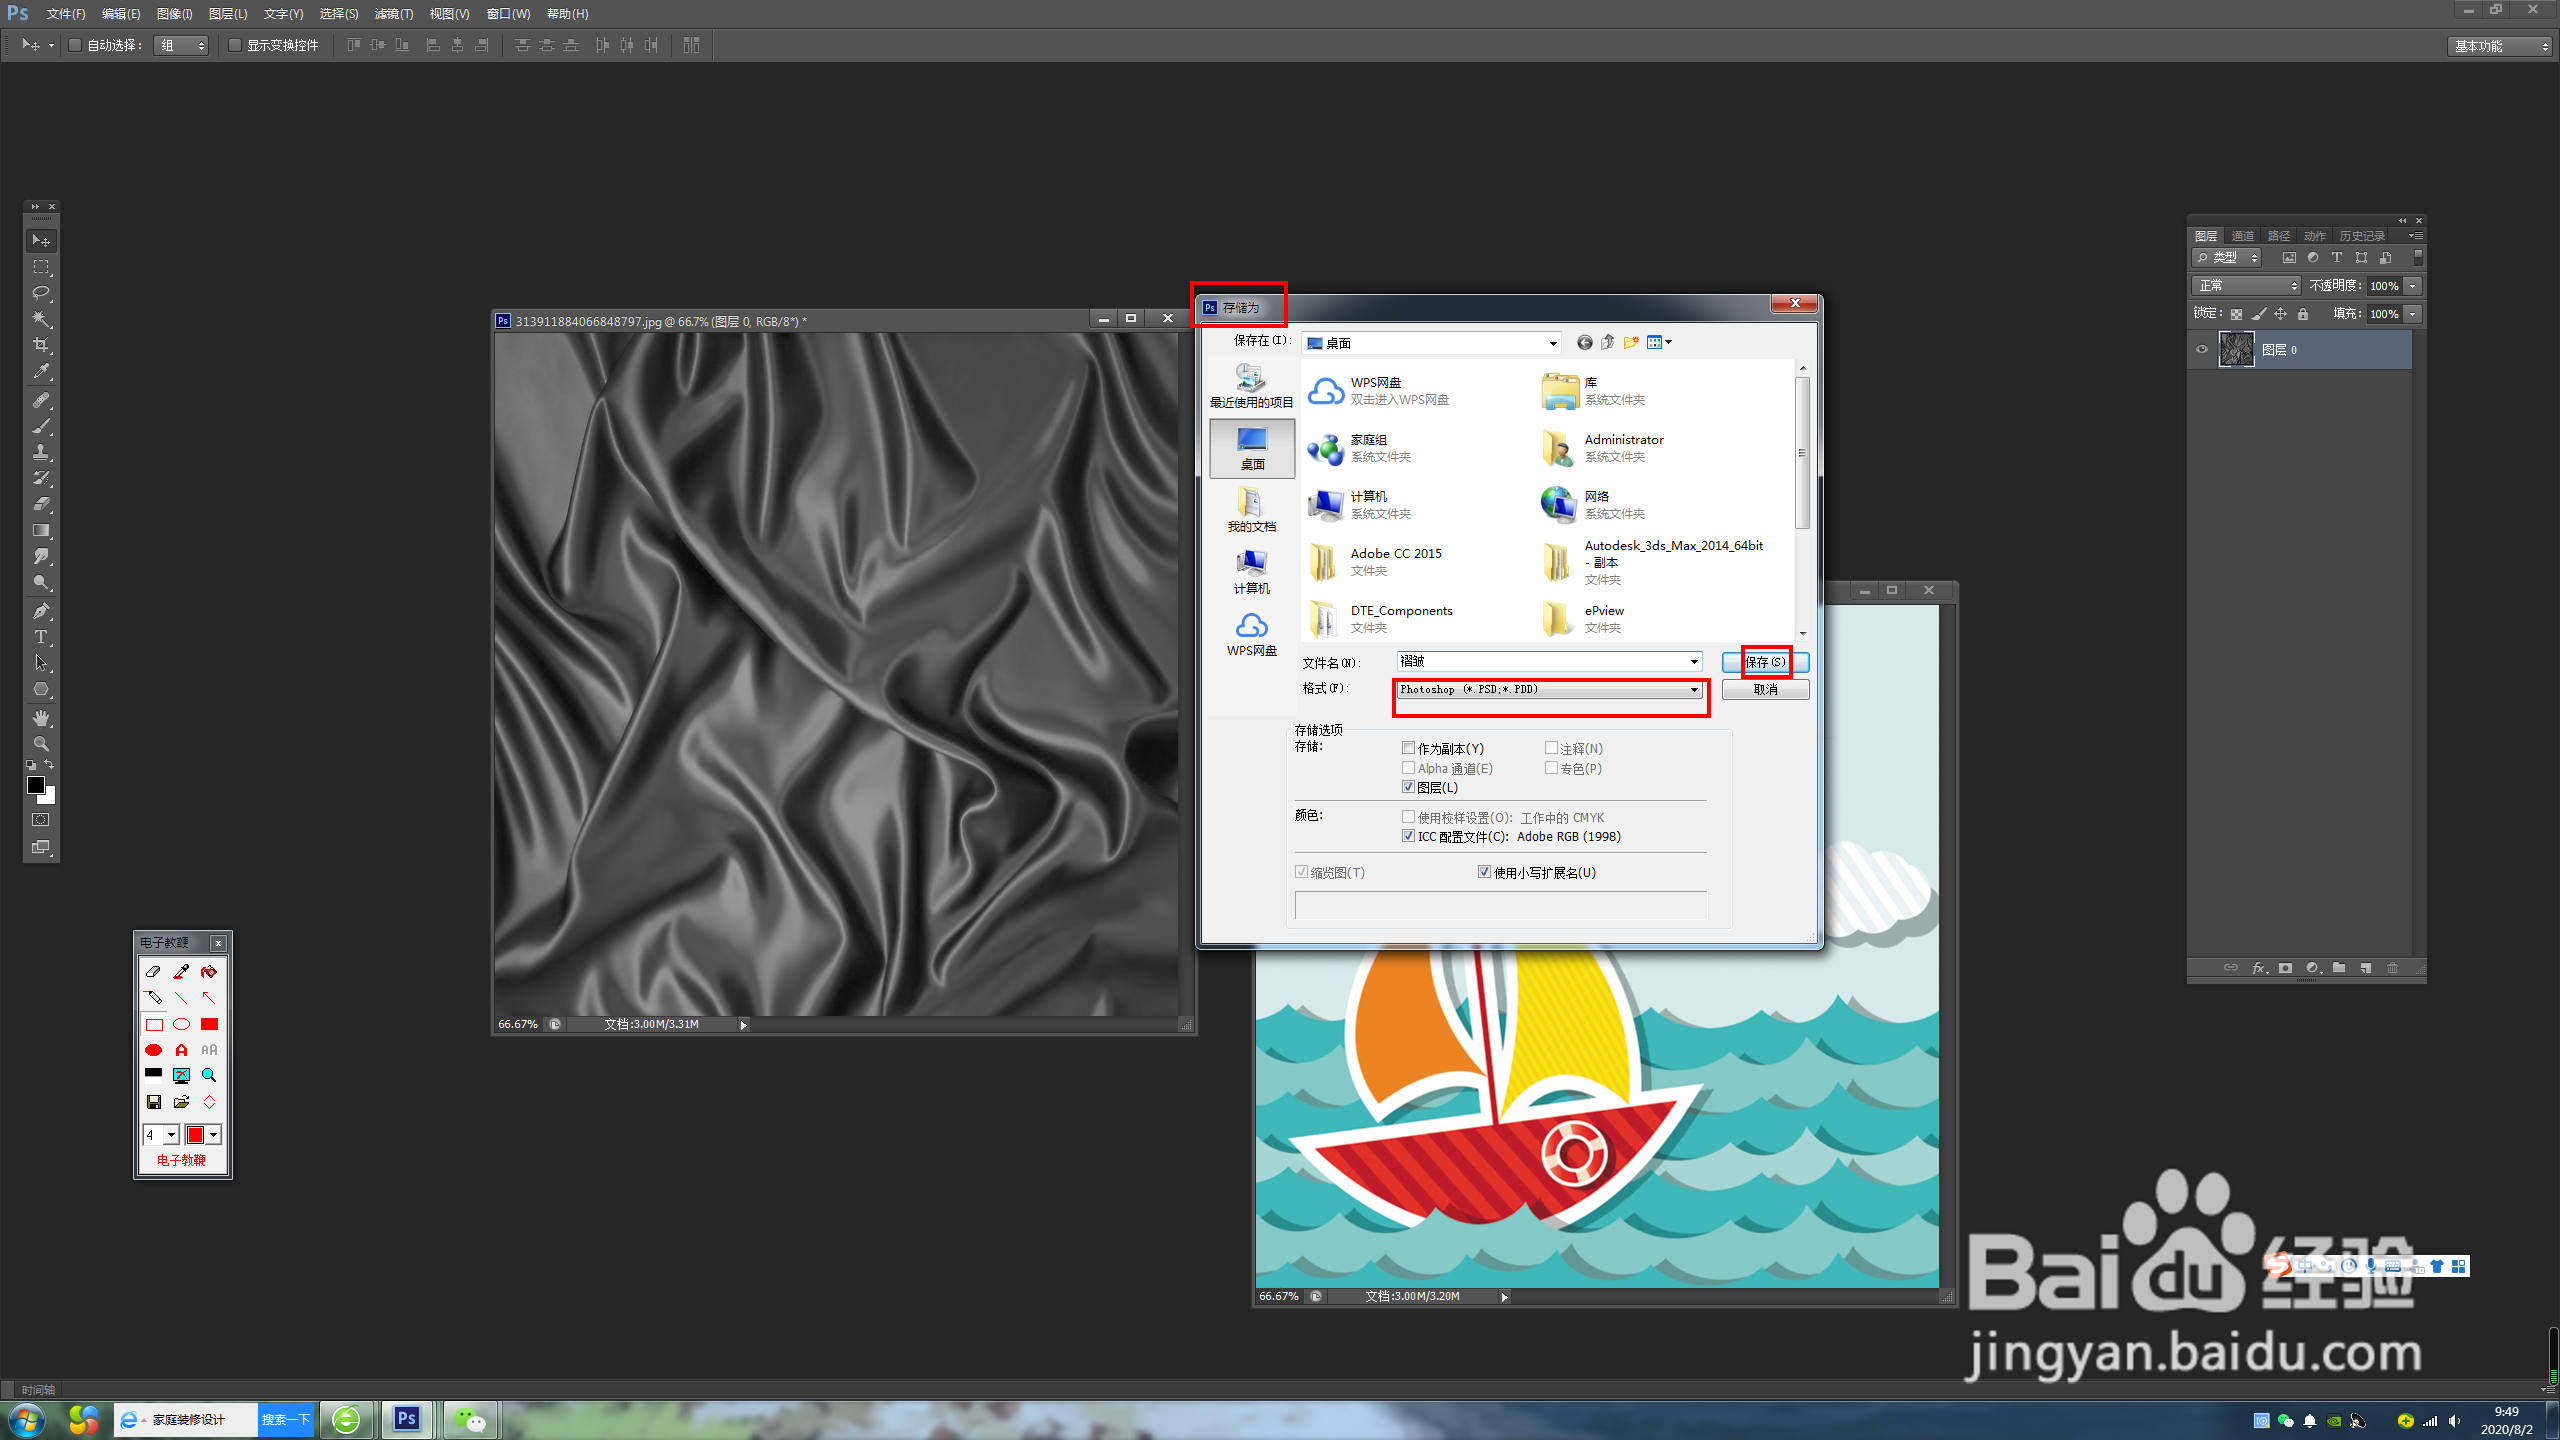Click the 保存(S) button

1765,662
